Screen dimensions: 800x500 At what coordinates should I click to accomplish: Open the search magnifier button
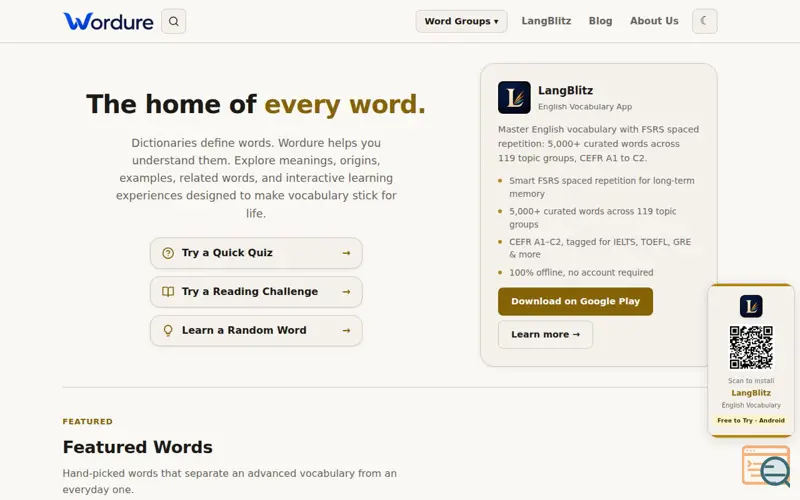coord(173,21)
